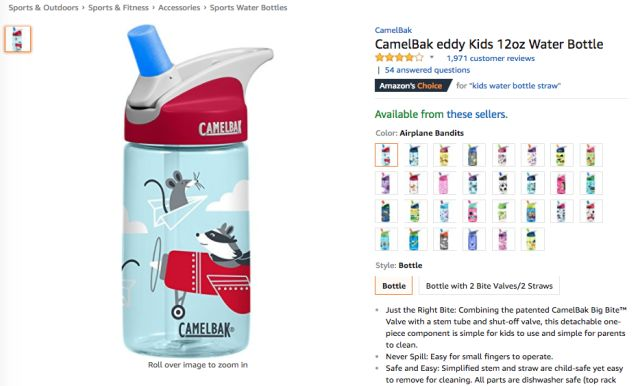Image resolution: width=640 pixels, height=386 pixels.
Task: Pick the yellow bottle swatch in first row
Action: 444,155
